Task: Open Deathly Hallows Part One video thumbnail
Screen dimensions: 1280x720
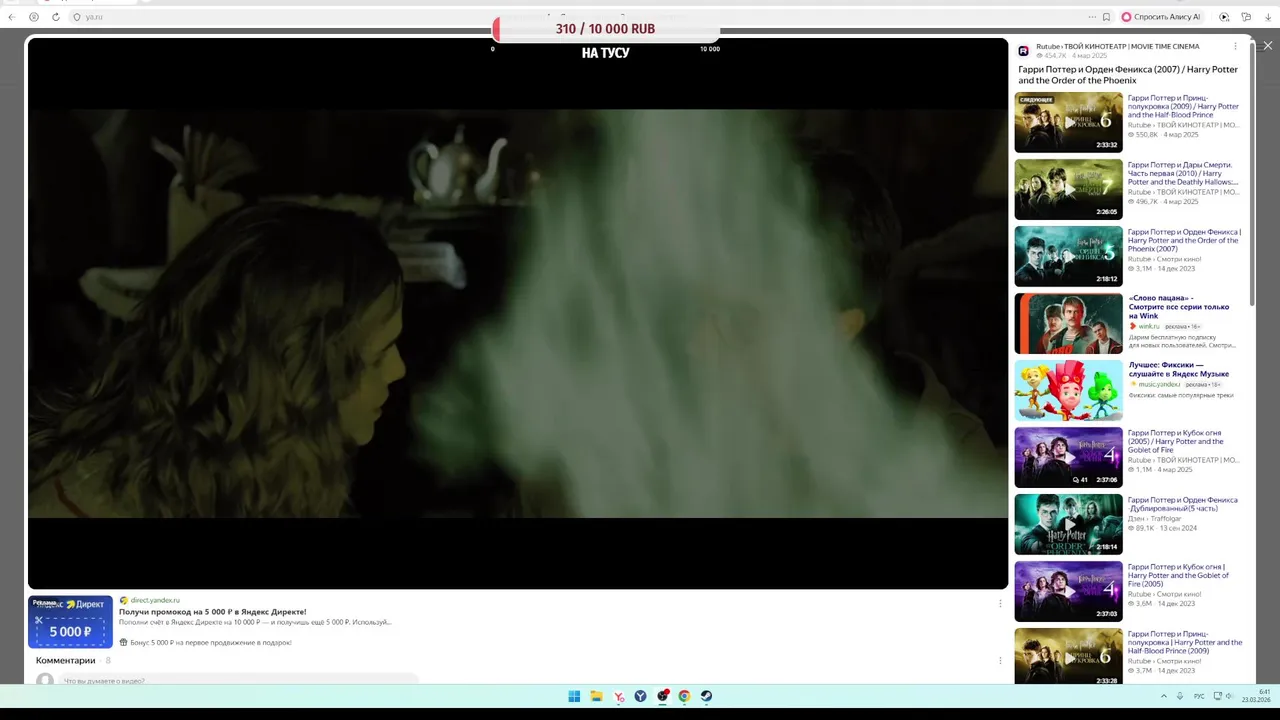Action: coord(1068,189)
